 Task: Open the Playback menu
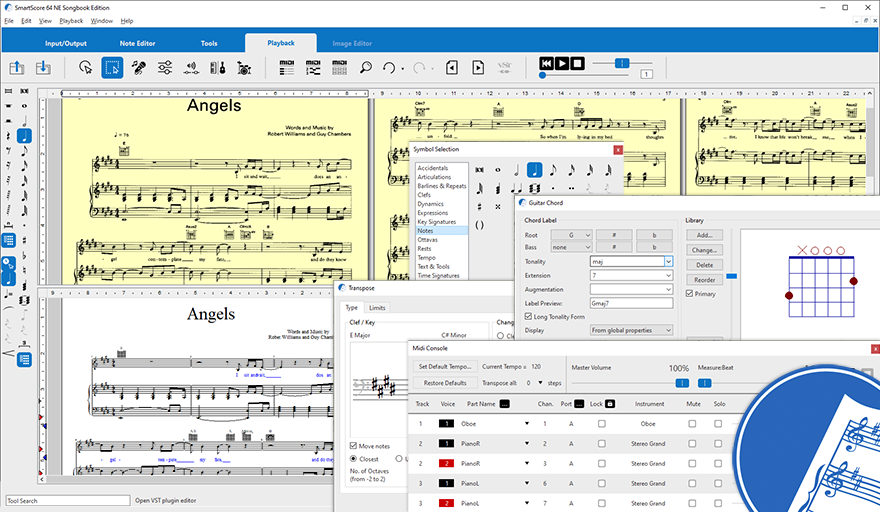pos(71,21)
